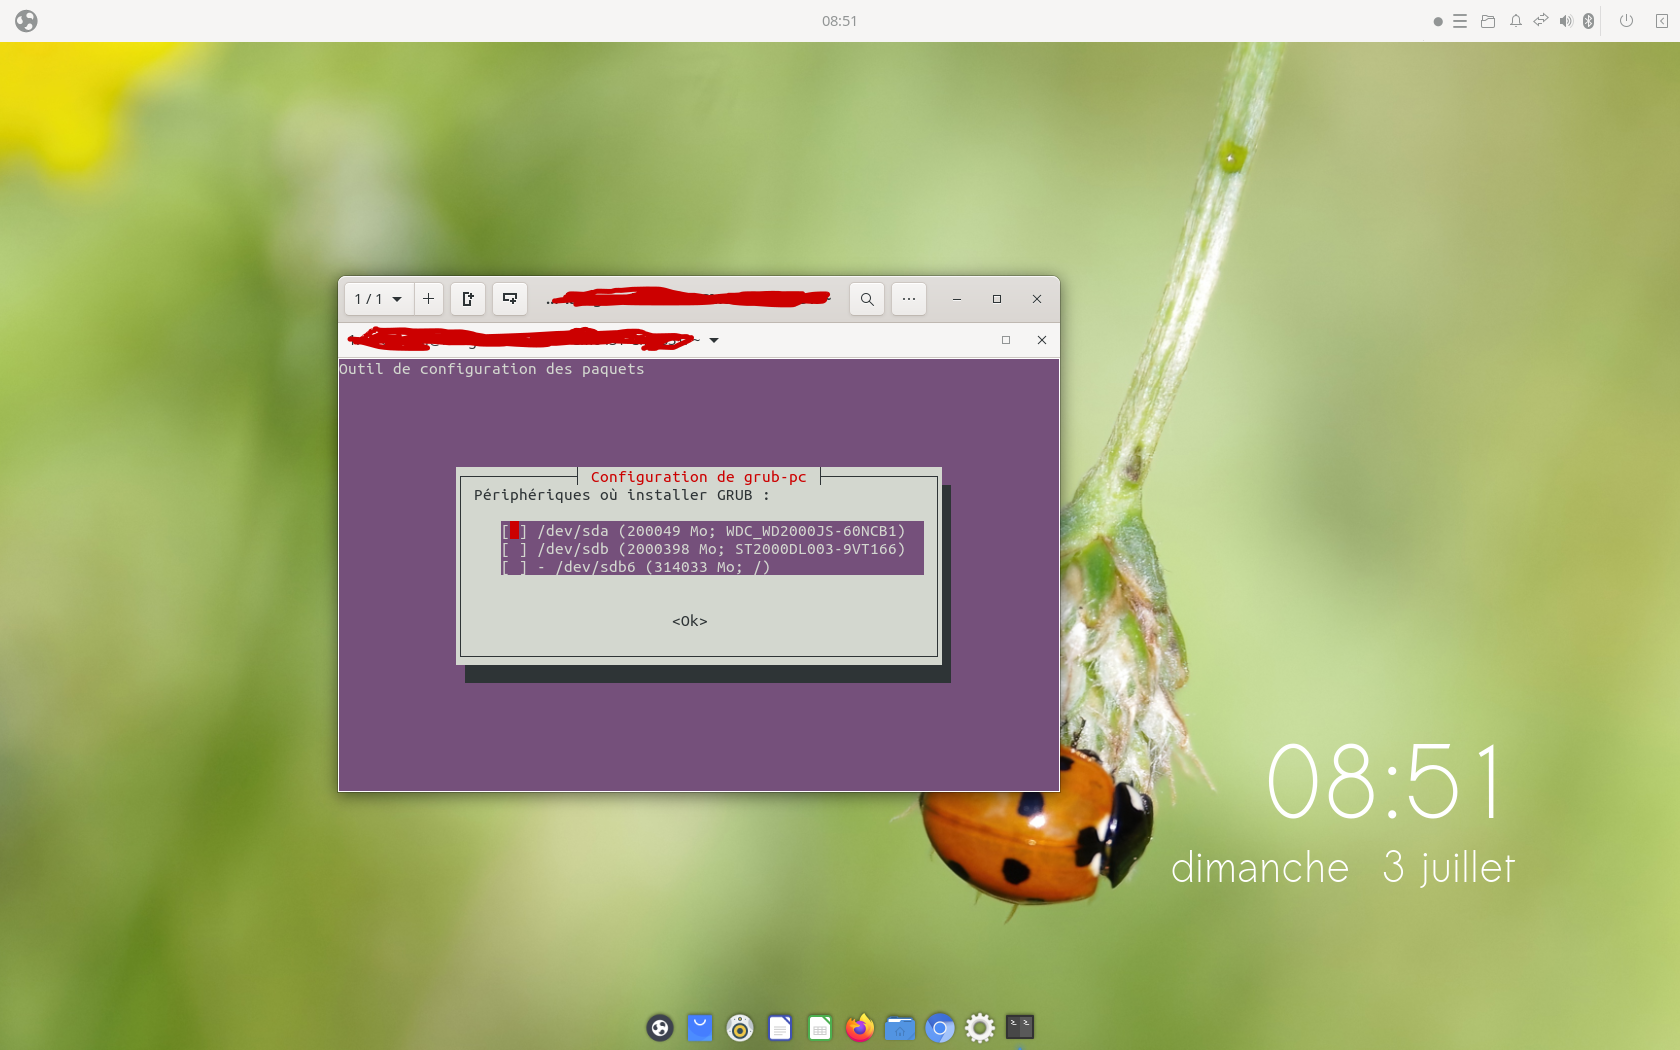Viewport: 1680px width, 1050px height.
Task: Toggle the side panel arrow icon in top bar
Action: (x=1662, y=21)
